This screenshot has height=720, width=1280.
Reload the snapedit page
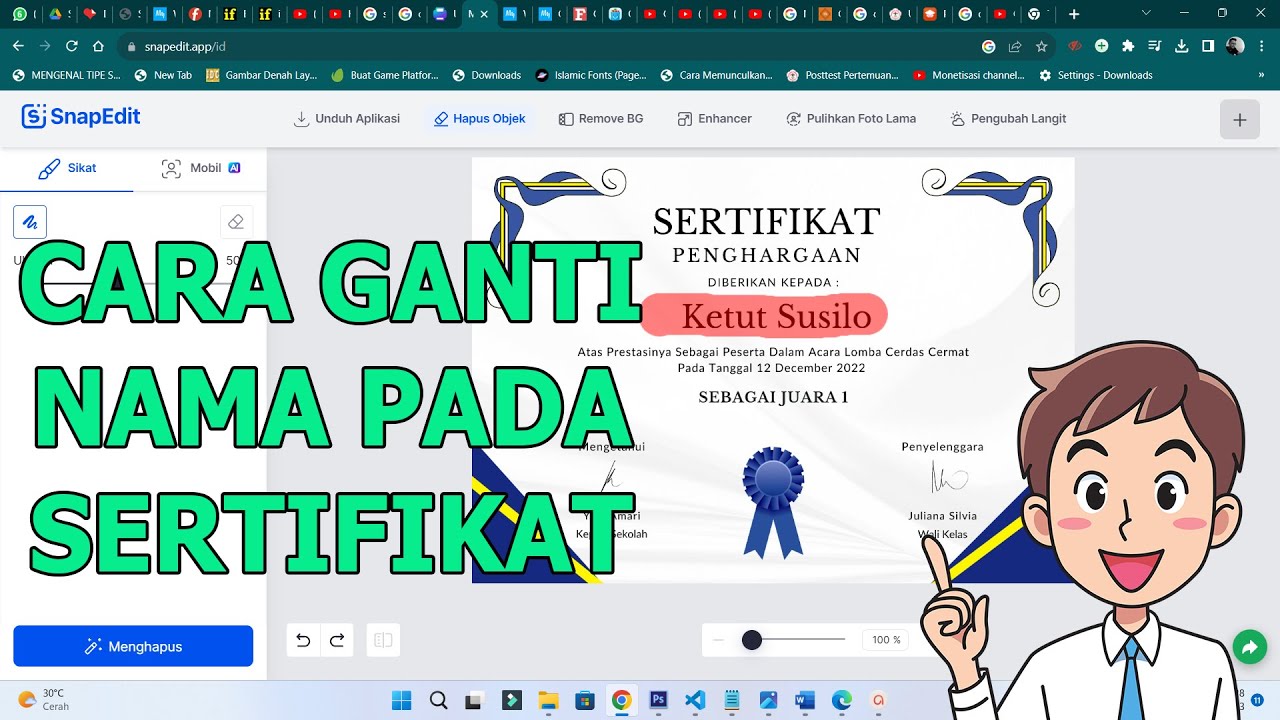pyautogui.click(x=72, y=46)
